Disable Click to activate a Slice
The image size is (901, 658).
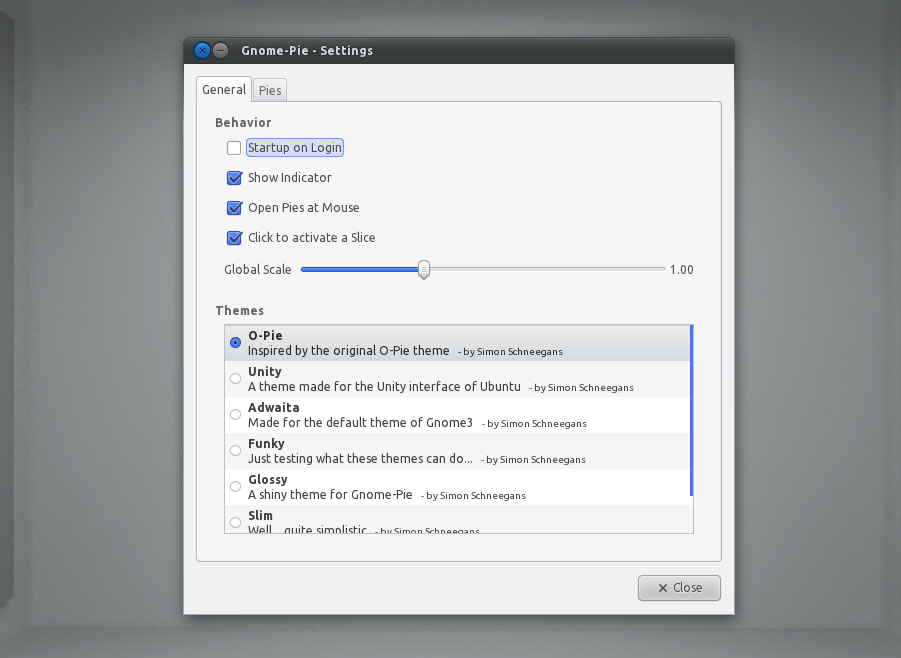(234, 237)
